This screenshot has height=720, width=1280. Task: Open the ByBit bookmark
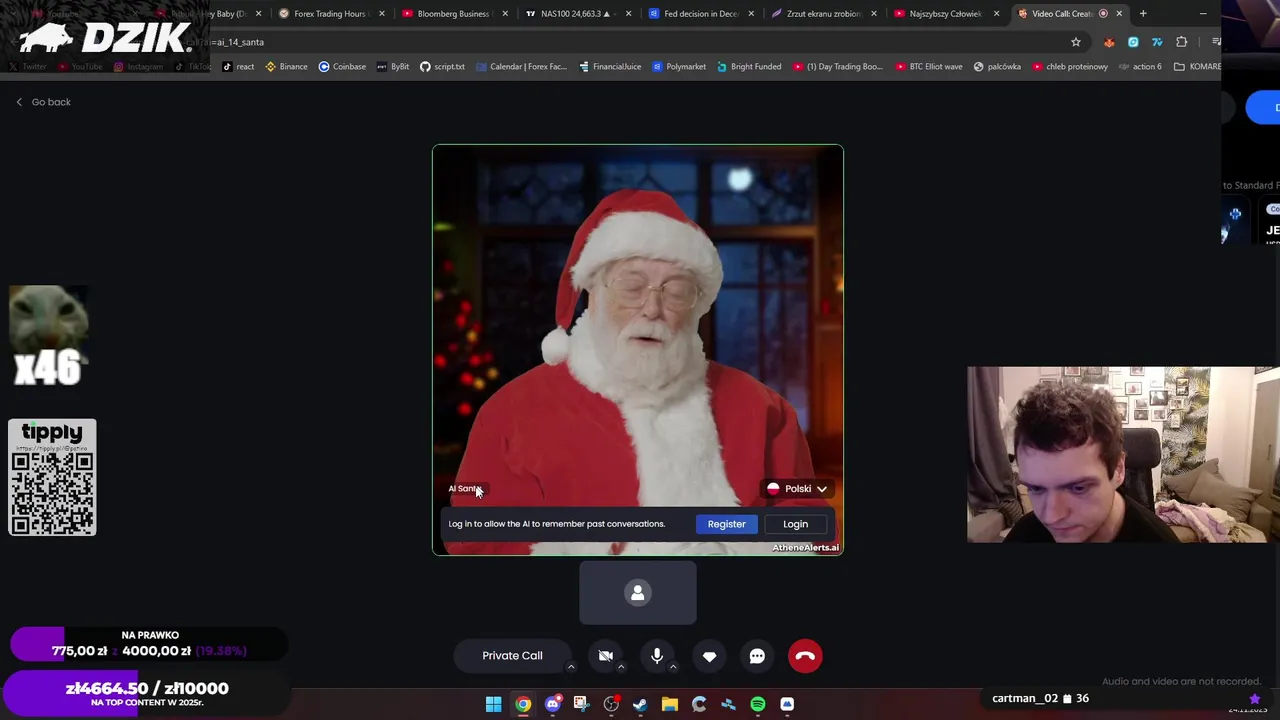tap(393, 67)
